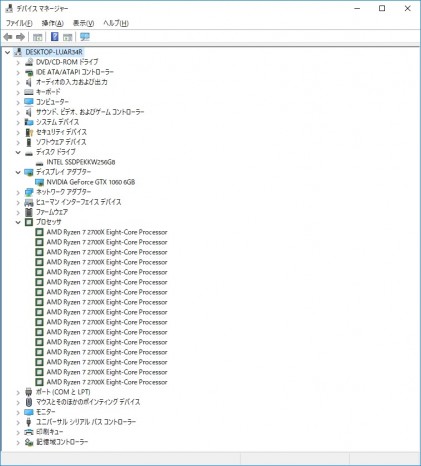Select マウスとそのほかのポインティング デバイス label
The width and height of the screenshot is (421, 466).
(88, 402)
